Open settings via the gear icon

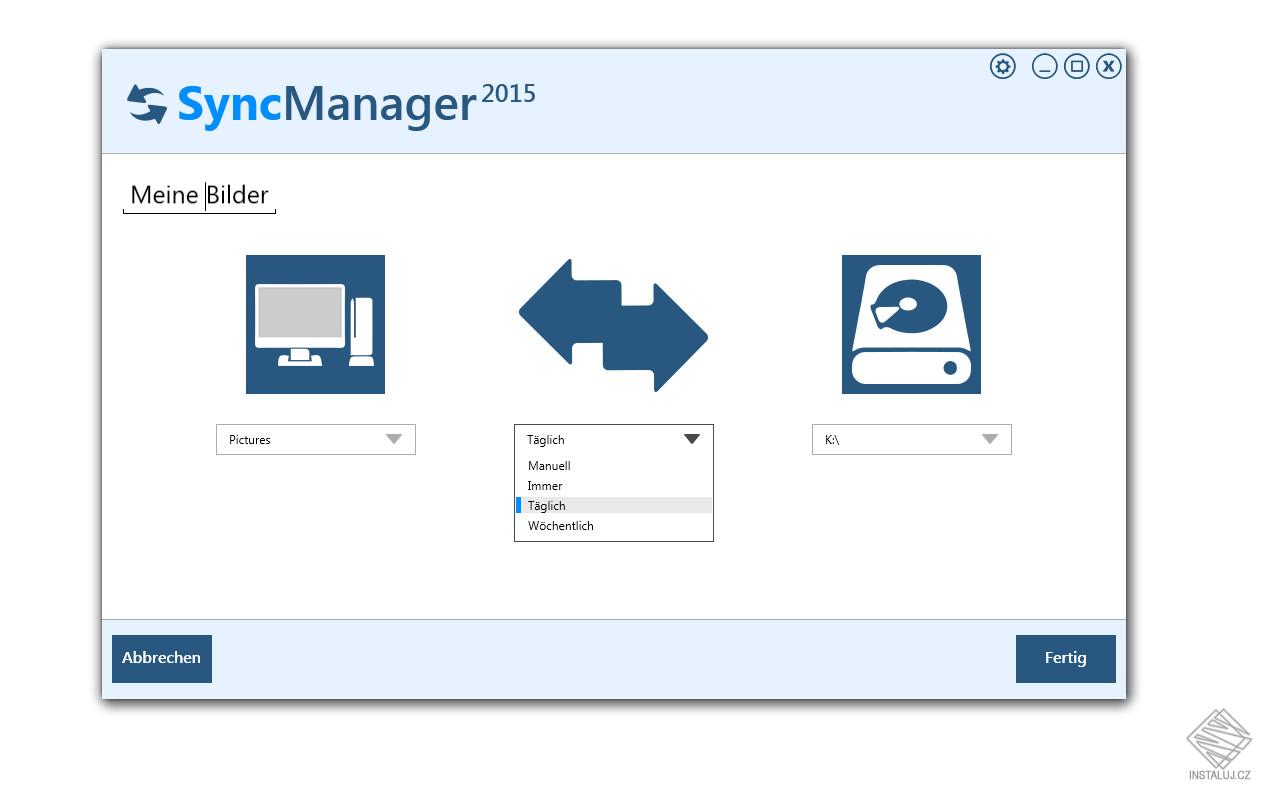coord(1002,67)
